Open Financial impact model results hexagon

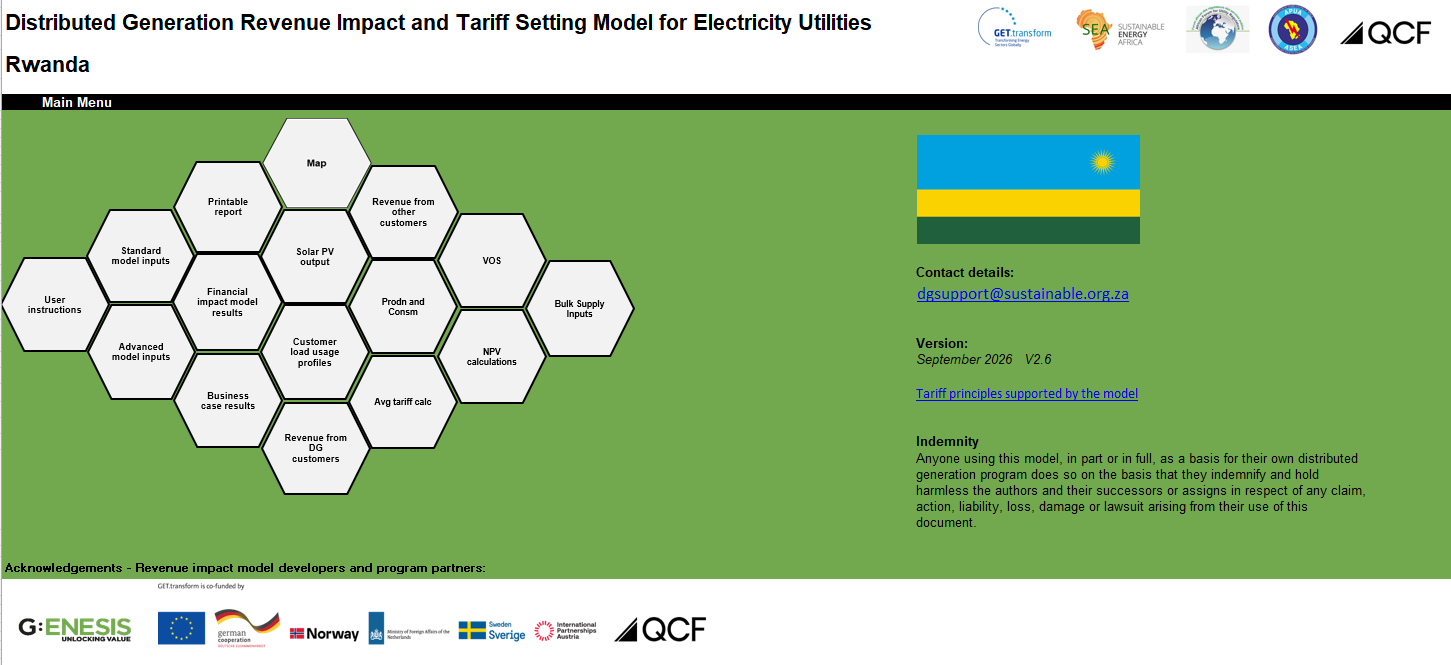tap(227, 302)
